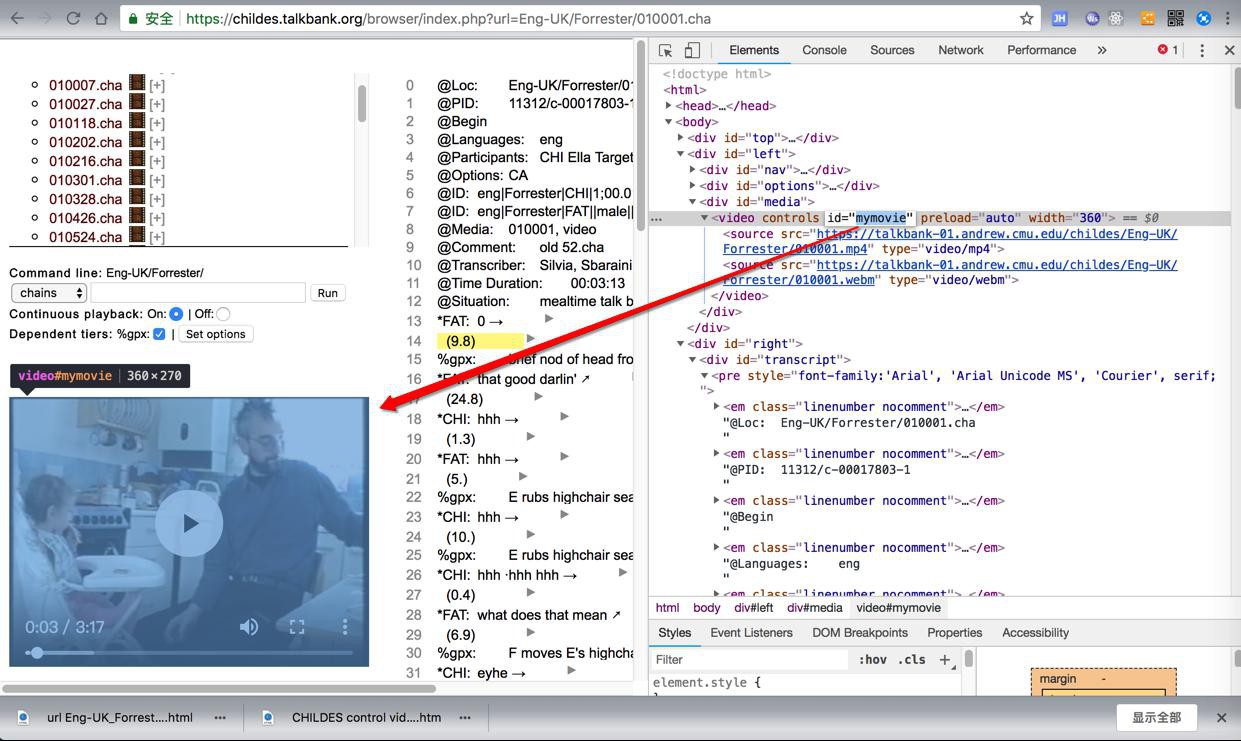Open the QR code extension icon

click(1176, 18)
